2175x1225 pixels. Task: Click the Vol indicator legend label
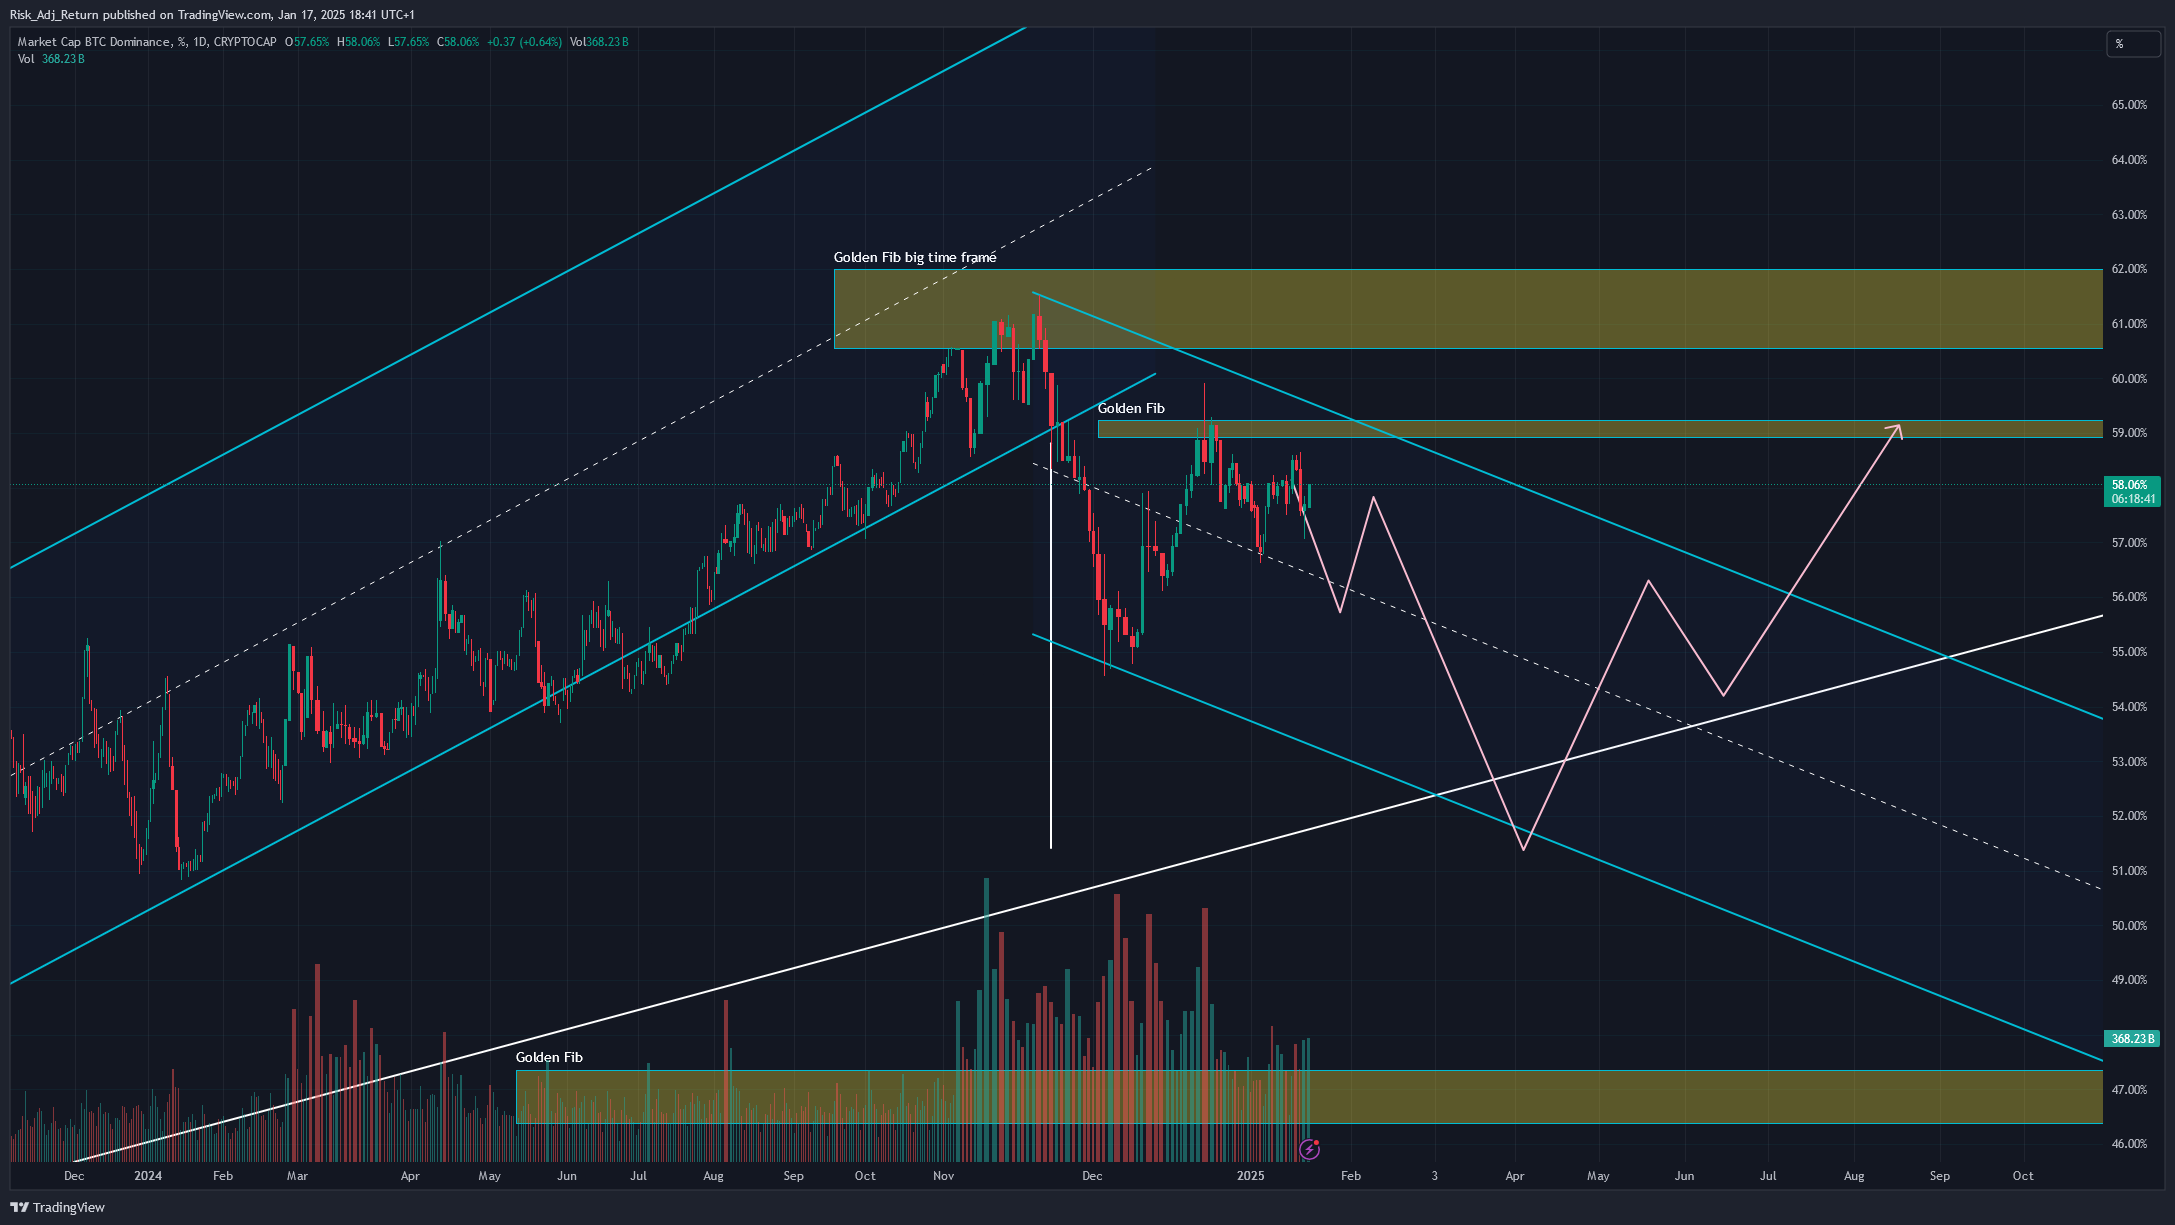(26, 59)
